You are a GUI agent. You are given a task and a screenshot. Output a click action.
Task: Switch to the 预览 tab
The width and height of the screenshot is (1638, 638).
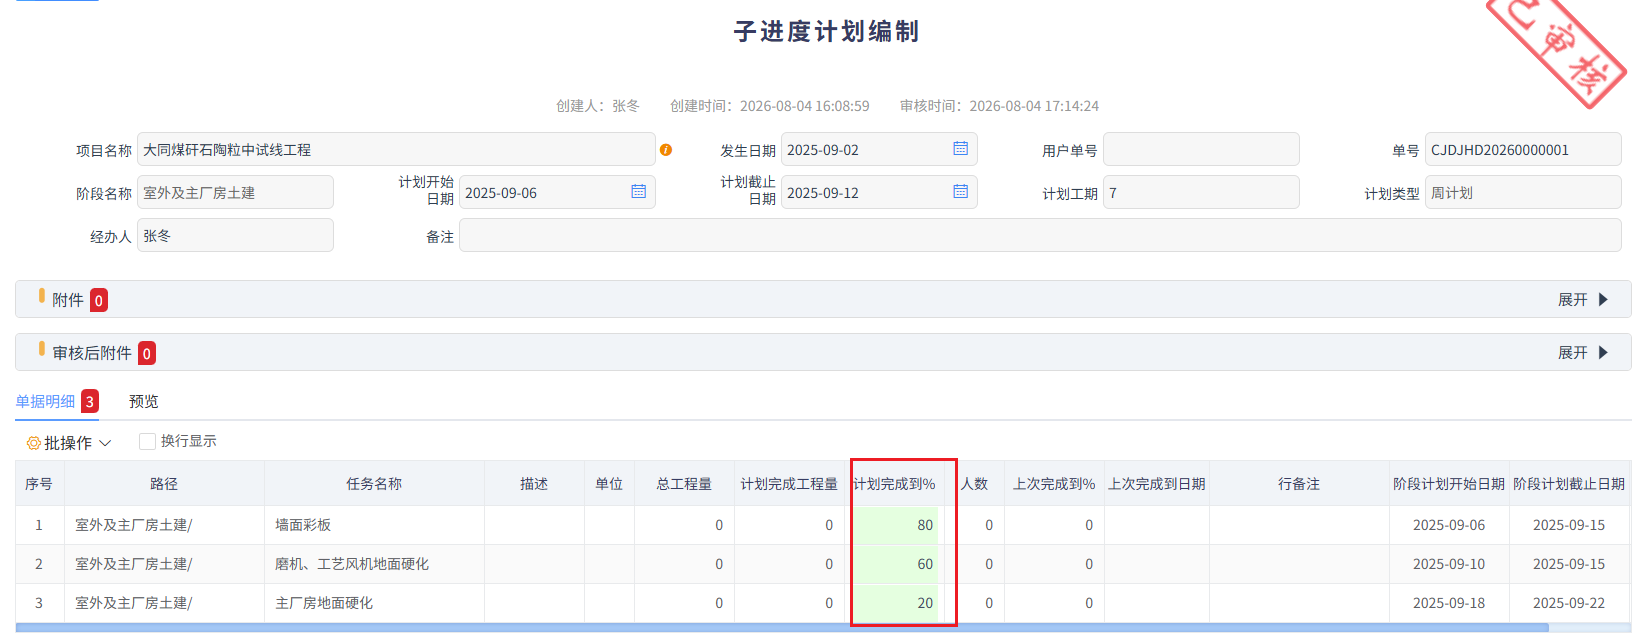click(x=144, y=402)
